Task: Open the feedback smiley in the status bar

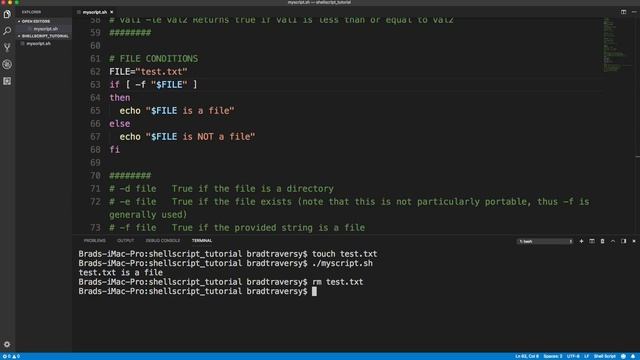Action: [623, 356]
